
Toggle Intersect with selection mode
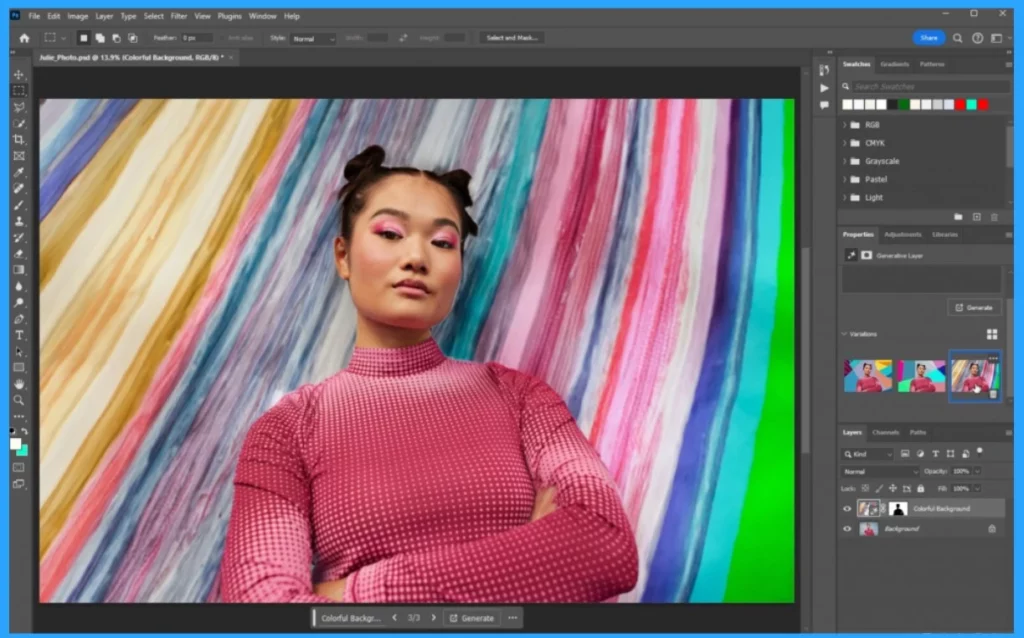(133, 38)
